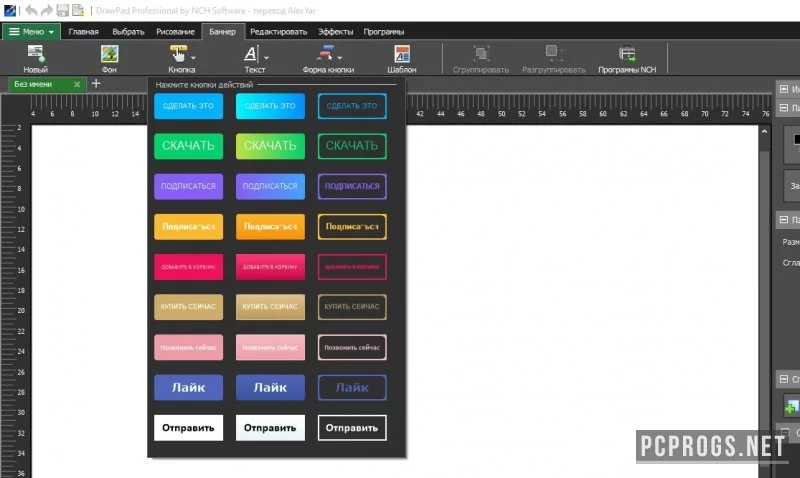
Task: Pick the solid blue СДЕЛАТЬ ЭТО button
Action: 188,106
